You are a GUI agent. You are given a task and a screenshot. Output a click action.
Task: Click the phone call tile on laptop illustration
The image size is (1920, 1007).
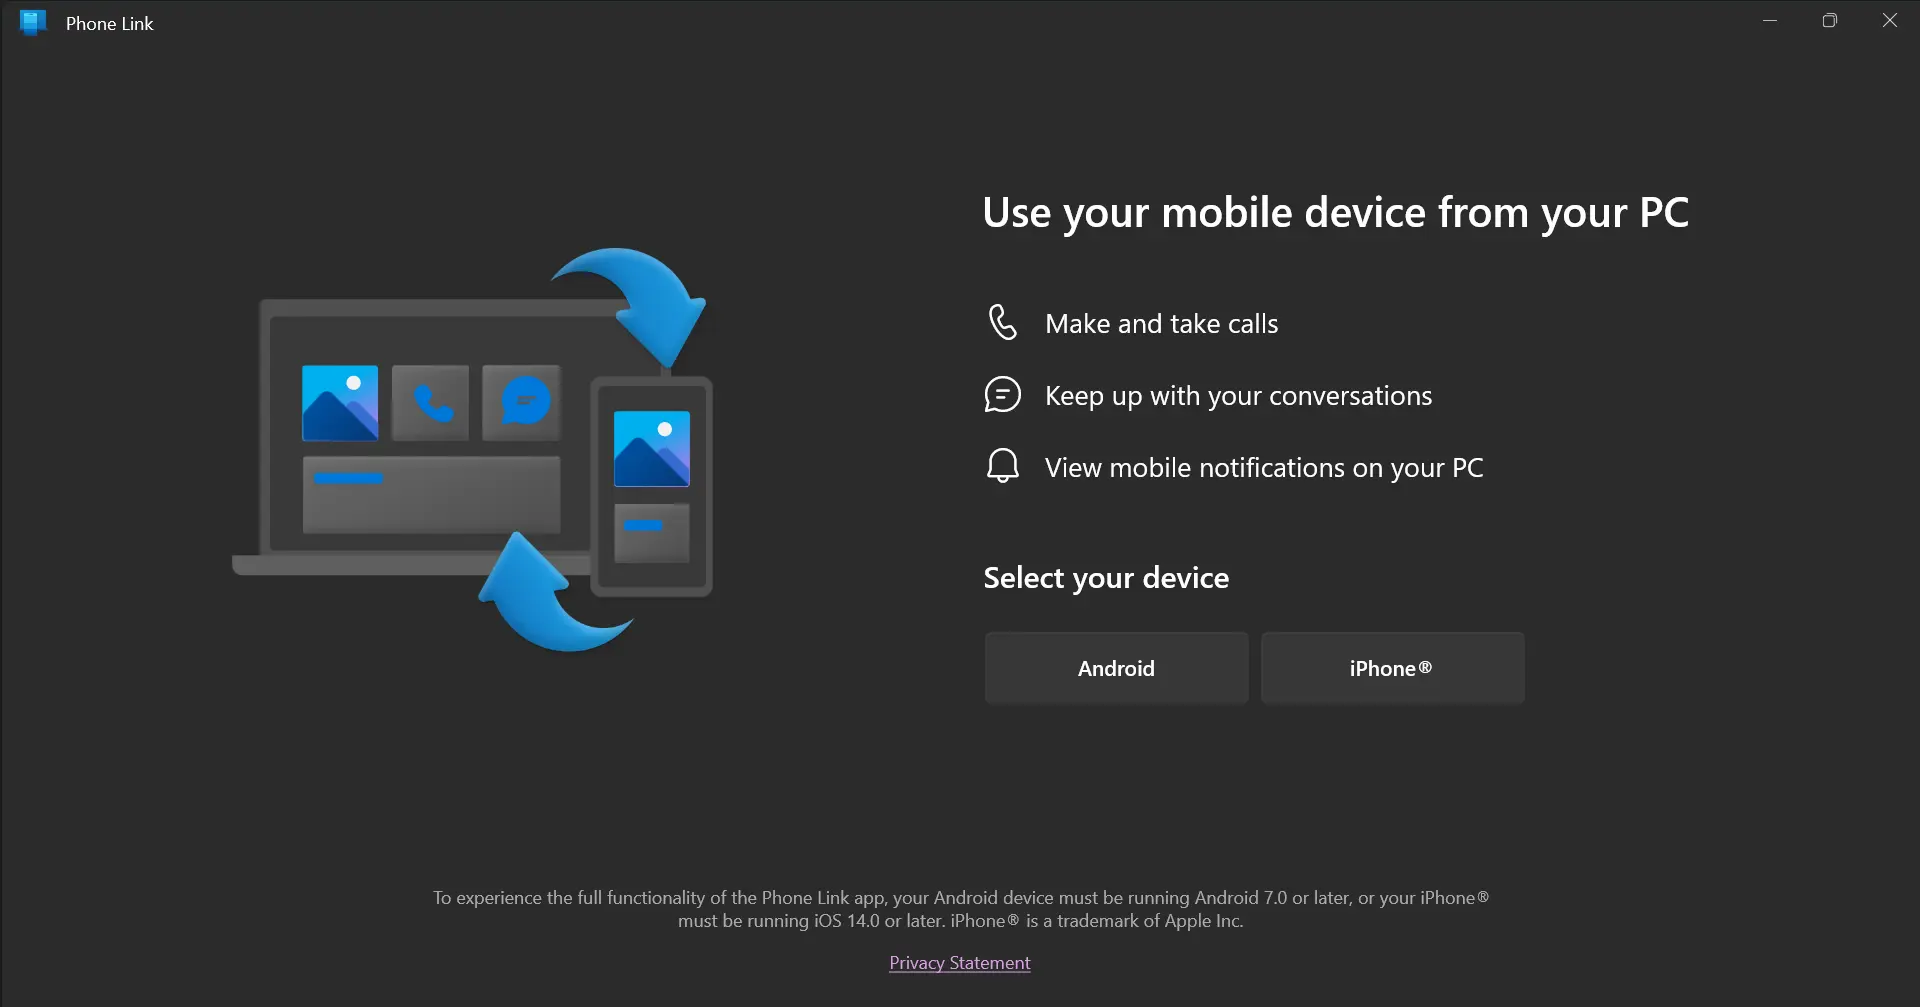(x=430, y=403)
